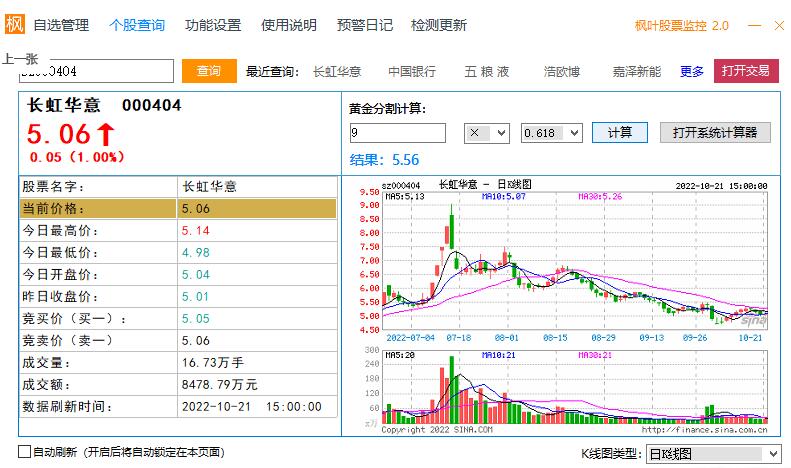The height and width of the screenshot is (468, 791).
Task: Click the orange 枫 app logo icon
Action: pyautogui.click(x=15, y=25)
